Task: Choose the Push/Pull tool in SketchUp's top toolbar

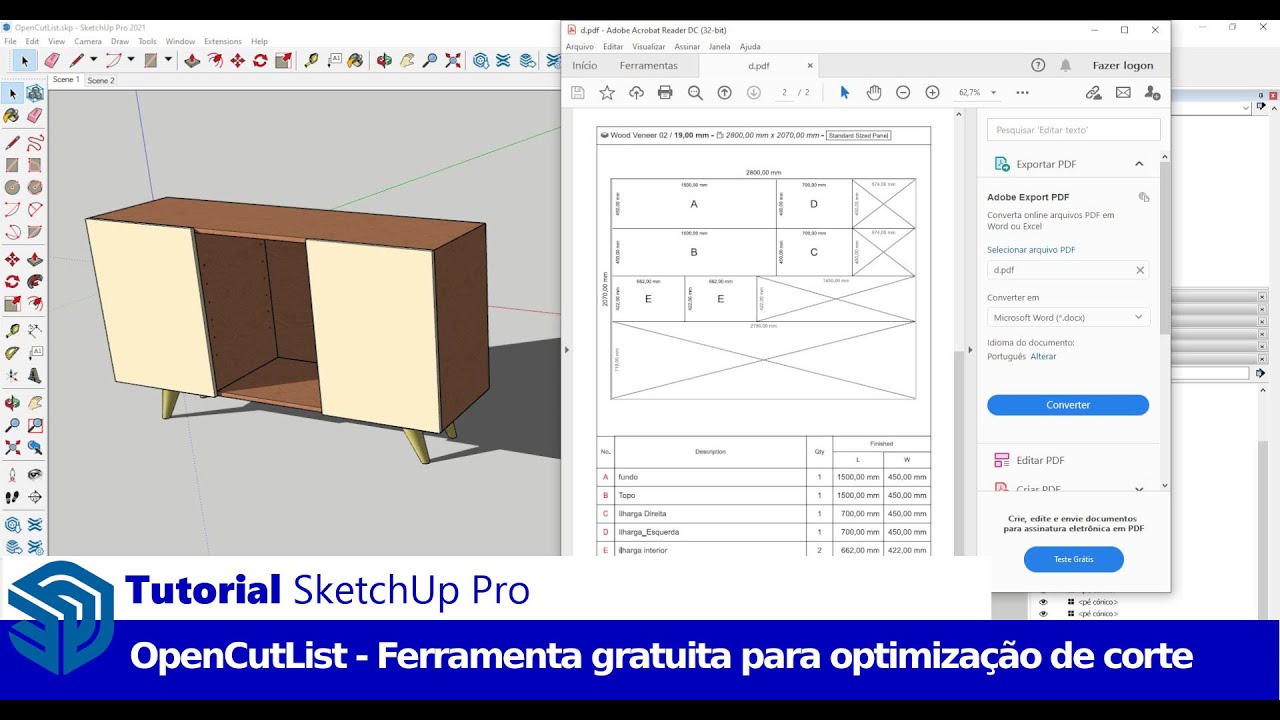Action: coord(192,61)
